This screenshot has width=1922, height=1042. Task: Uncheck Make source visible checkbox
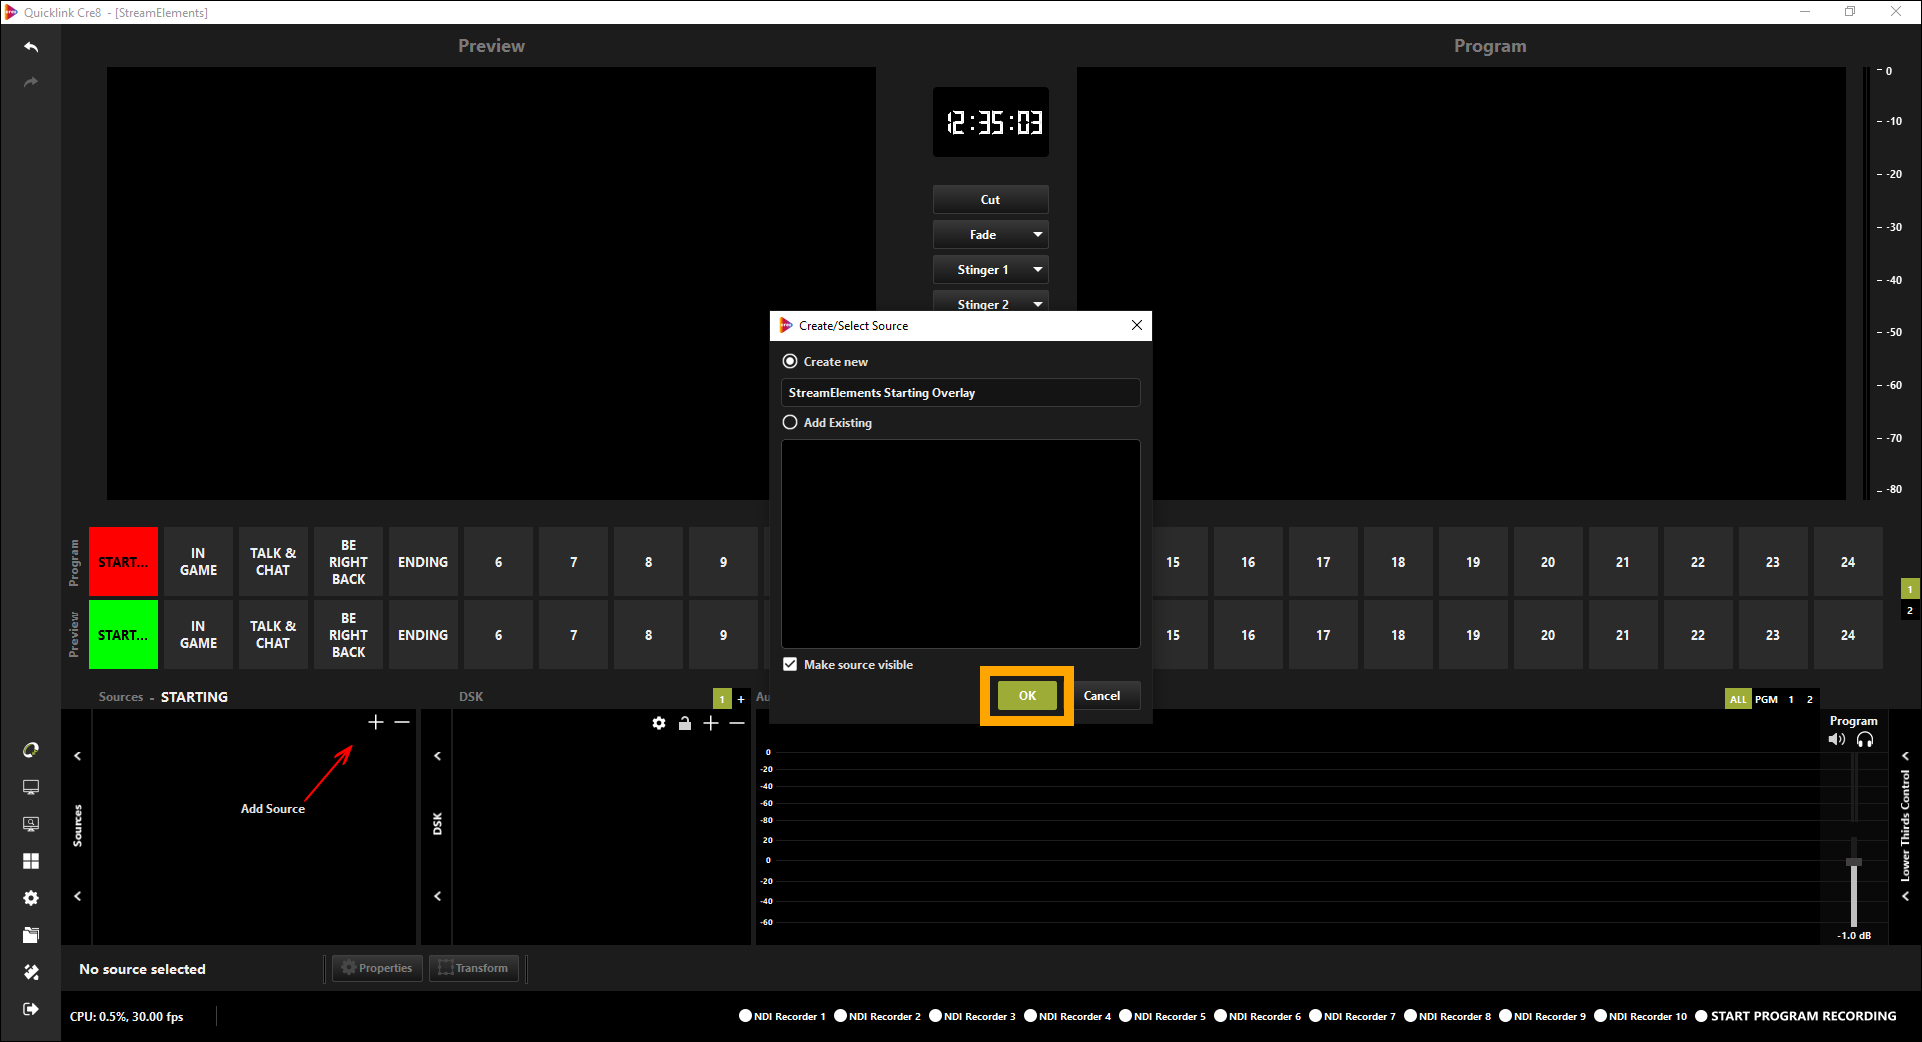click(790, 665)
